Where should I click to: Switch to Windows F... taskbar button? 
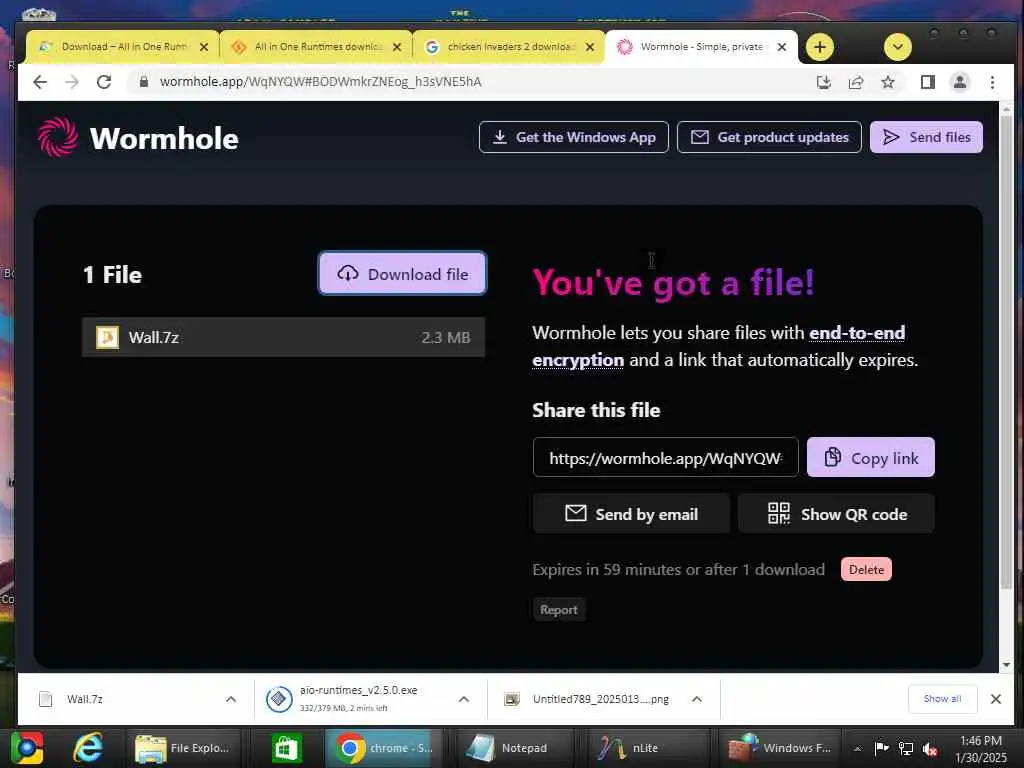coord(780,748)
